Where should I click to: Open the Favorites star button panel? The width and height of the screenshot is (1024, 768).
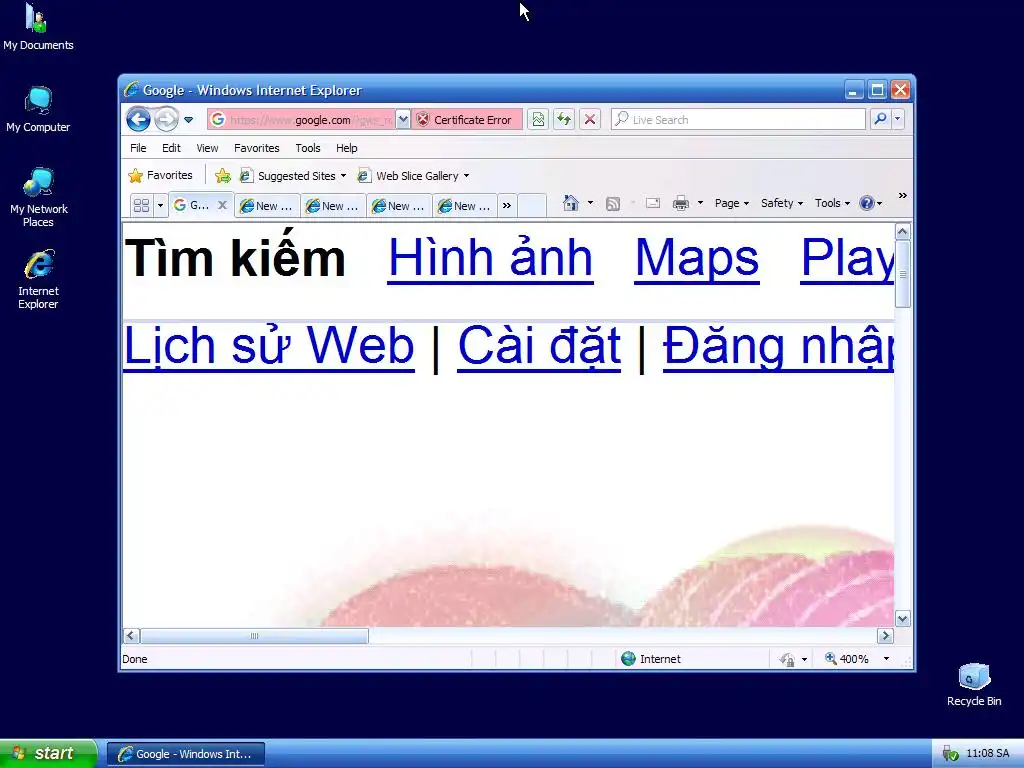pos(161,175)
